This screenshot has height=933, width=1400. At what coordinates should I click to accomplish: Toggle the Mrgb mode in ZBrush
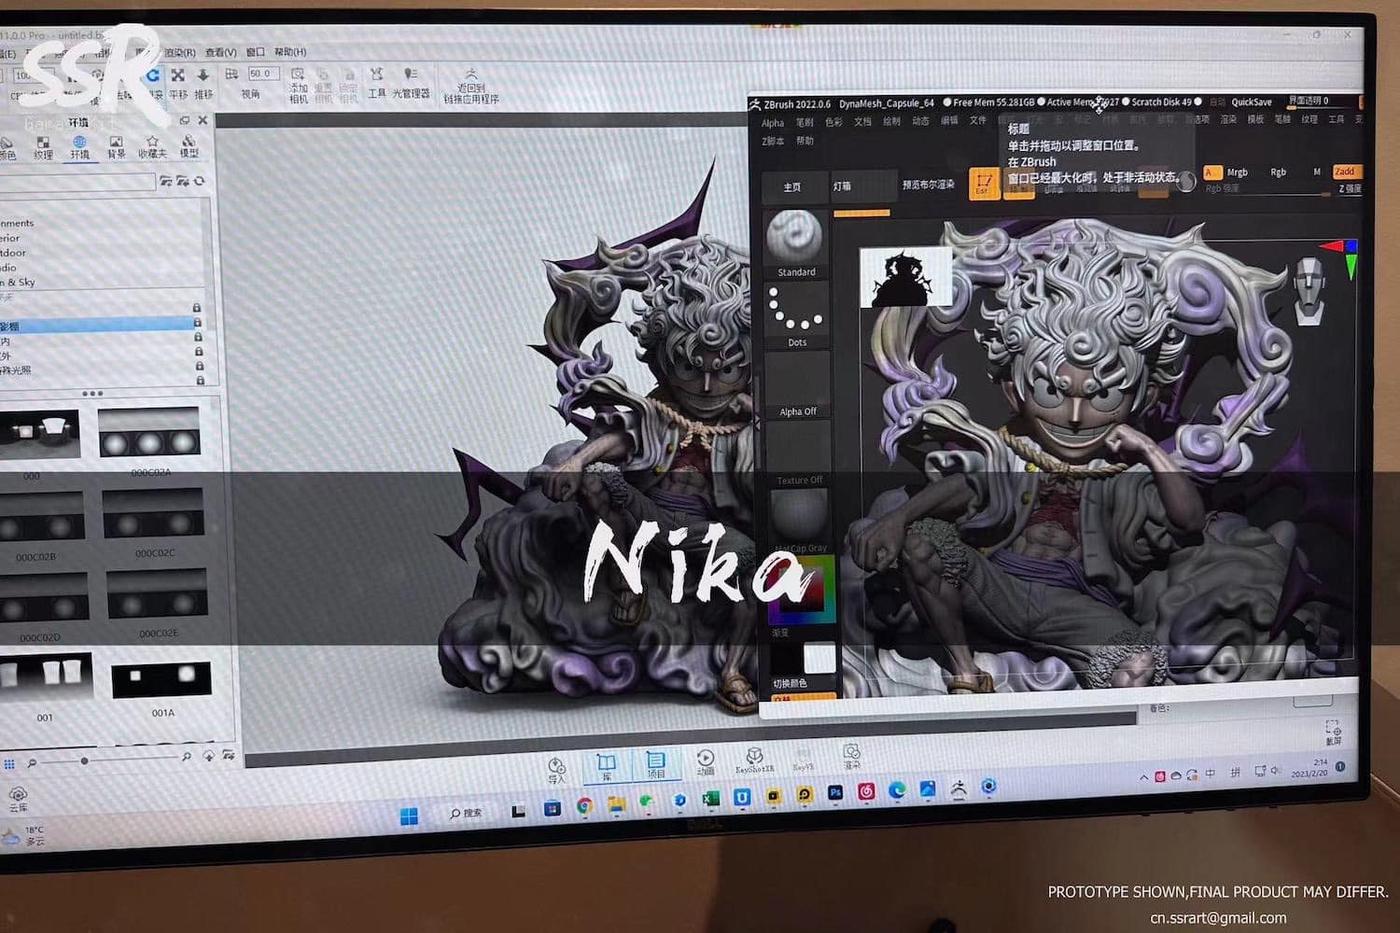pyautogui.click(x=1237, y=172)
